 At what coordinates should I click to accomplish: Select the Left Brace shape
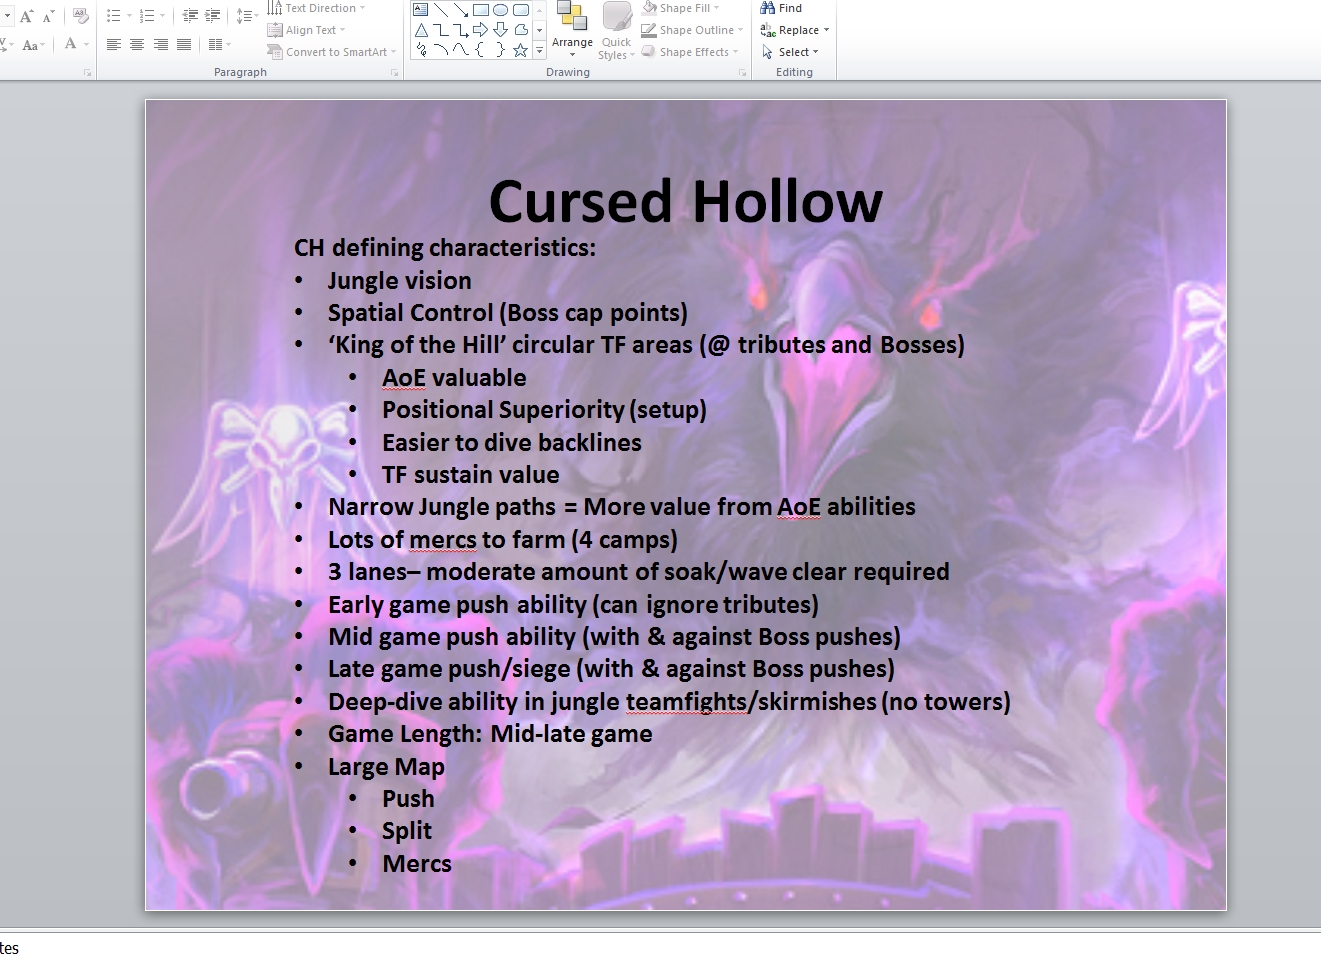[481, 50]
